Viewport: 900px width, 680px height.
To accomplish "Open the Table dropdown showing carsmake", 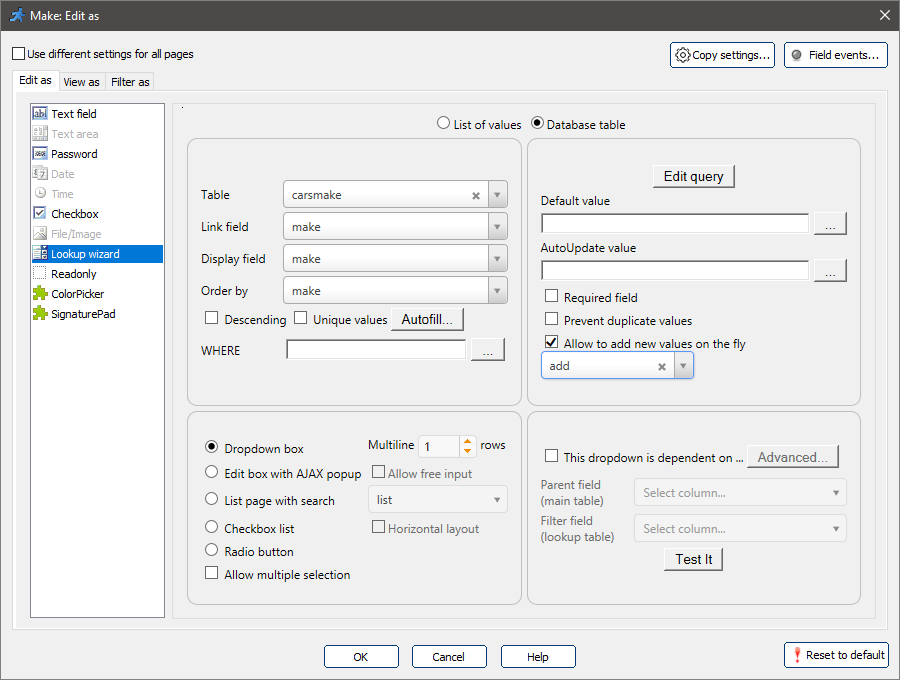I will pos(497,194).
